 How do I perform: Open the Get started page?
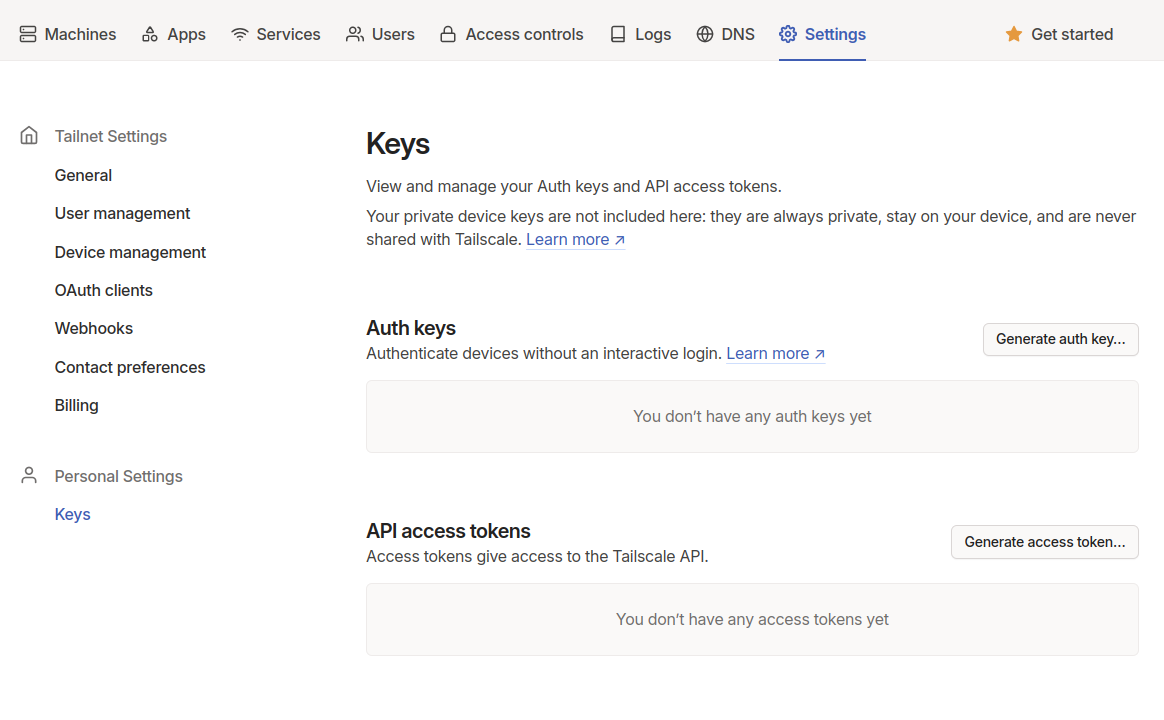[1059, 34]
